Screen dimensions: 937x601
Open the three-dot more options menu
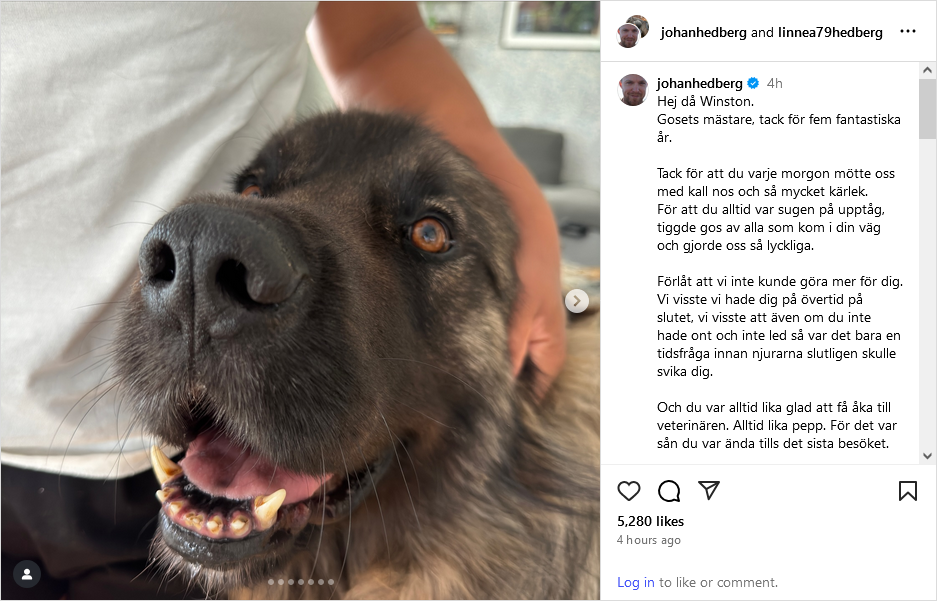click(908, 32)
